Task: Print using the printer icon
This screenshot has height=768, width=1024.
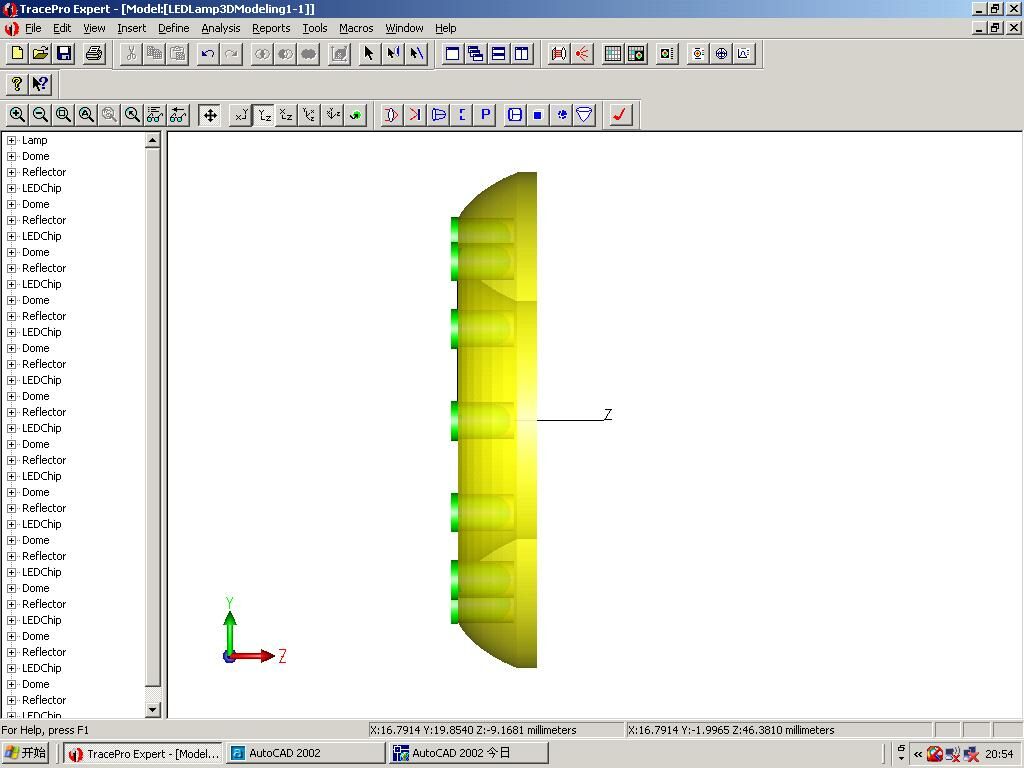Action: coord(94,54)
